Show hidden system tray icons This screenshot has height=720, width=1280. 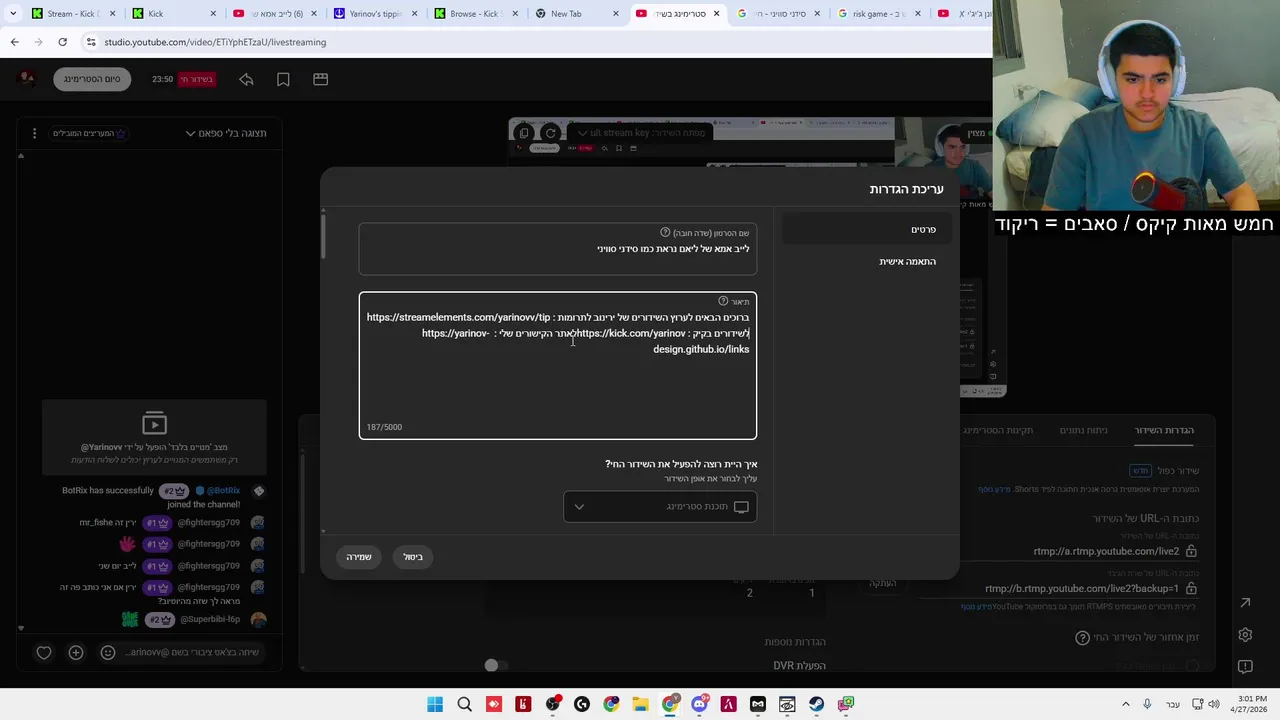point(1126,704)
